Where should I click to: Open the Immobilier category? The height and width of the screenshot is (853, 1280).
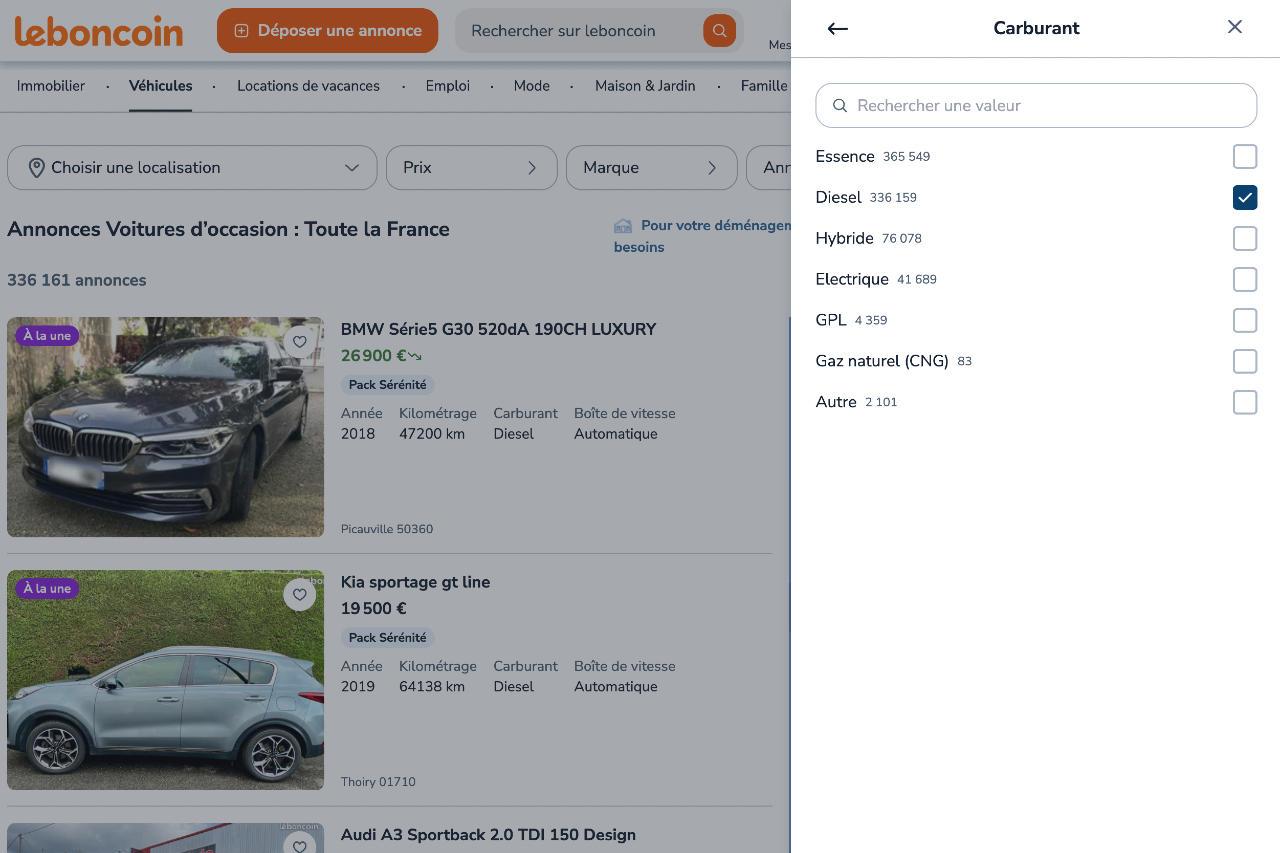pyautogui.click(x=51, y=86)
